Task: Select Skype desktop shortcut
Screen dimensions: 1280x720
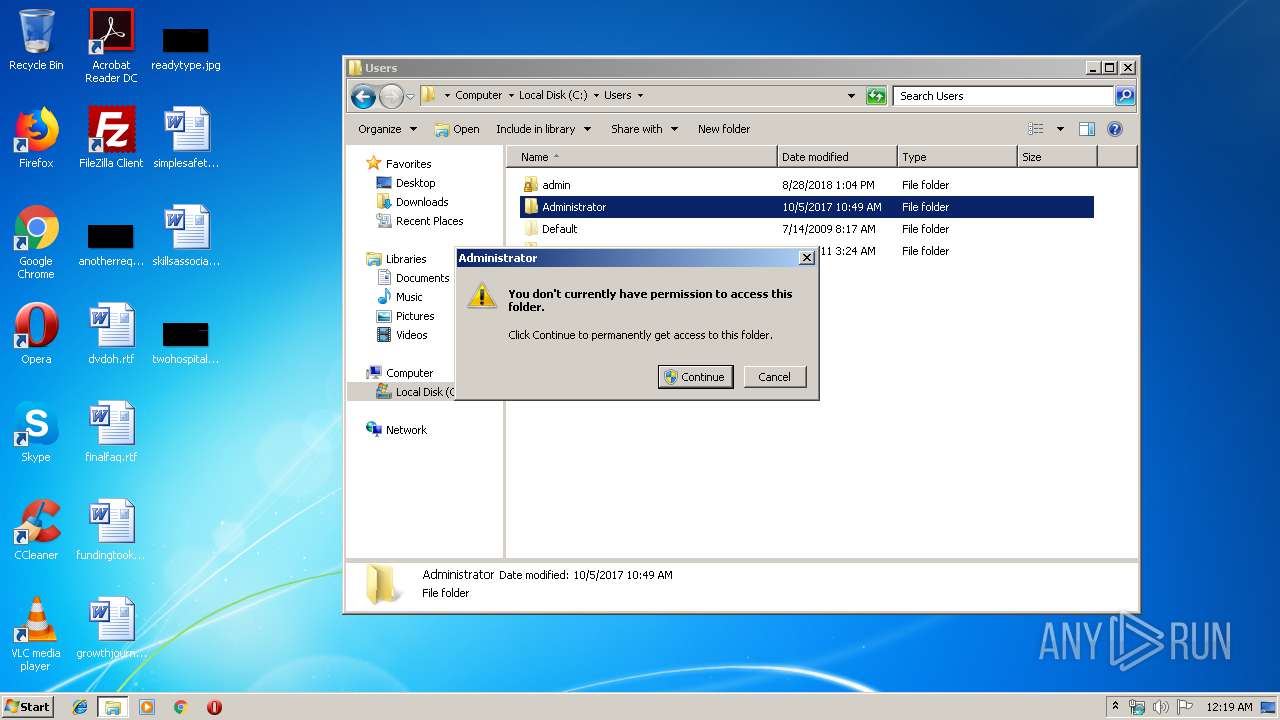Action: coord(36,432)
